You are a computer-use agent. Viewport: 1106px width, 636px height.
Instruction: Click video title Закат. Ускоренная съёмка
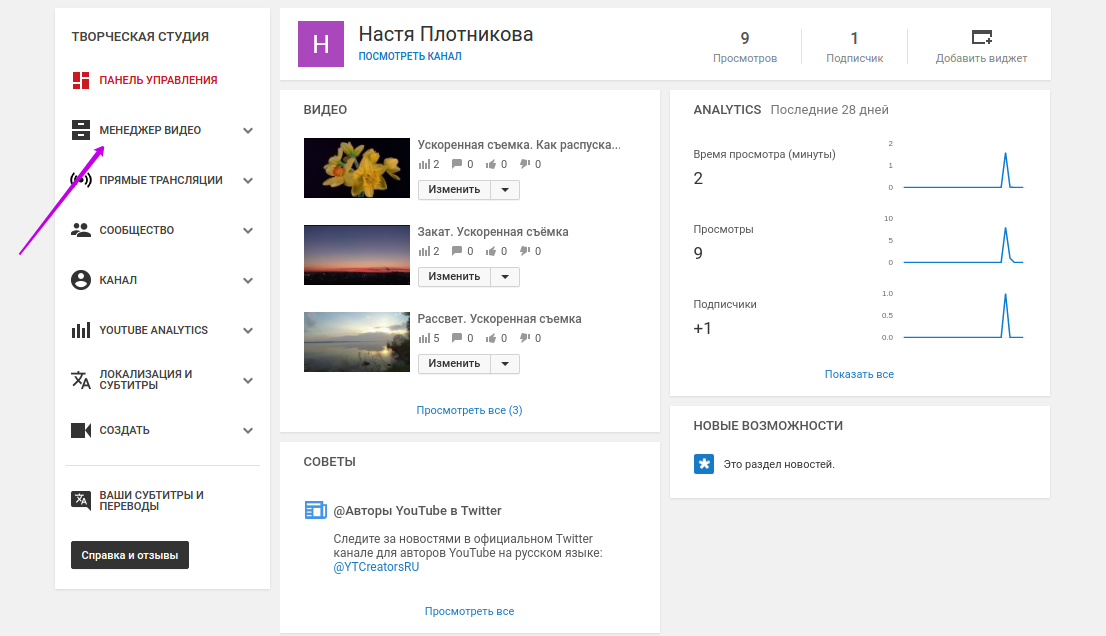[x=493, y=232]
